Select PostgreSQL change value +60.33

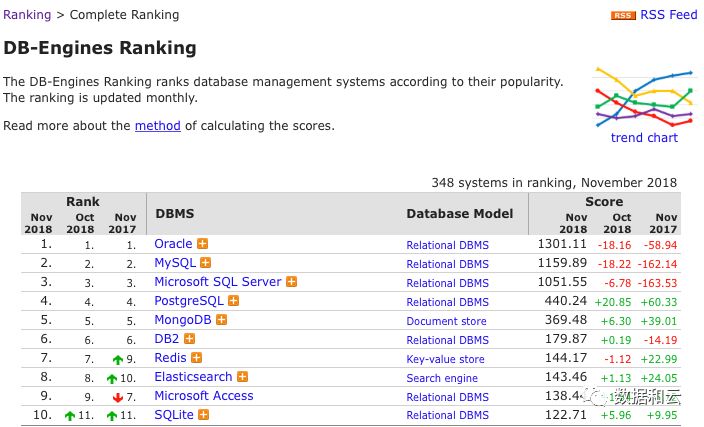[659, 302]
